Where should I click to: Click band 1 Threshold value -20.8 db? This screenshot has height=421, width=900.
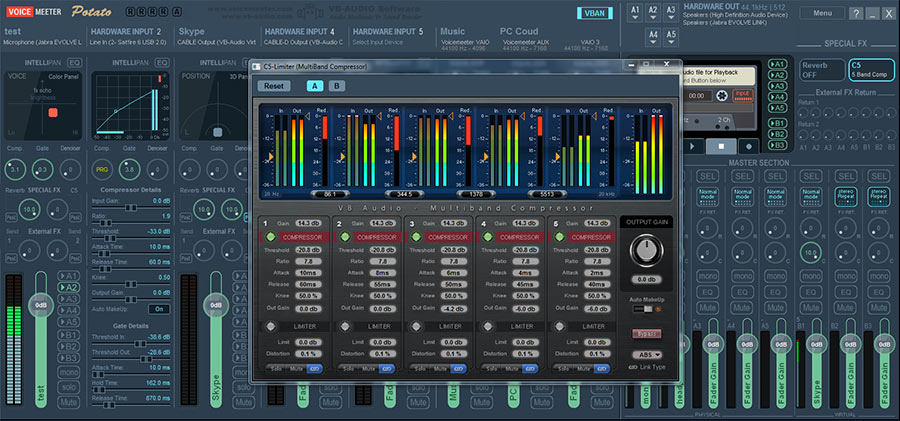click(309, 250)
